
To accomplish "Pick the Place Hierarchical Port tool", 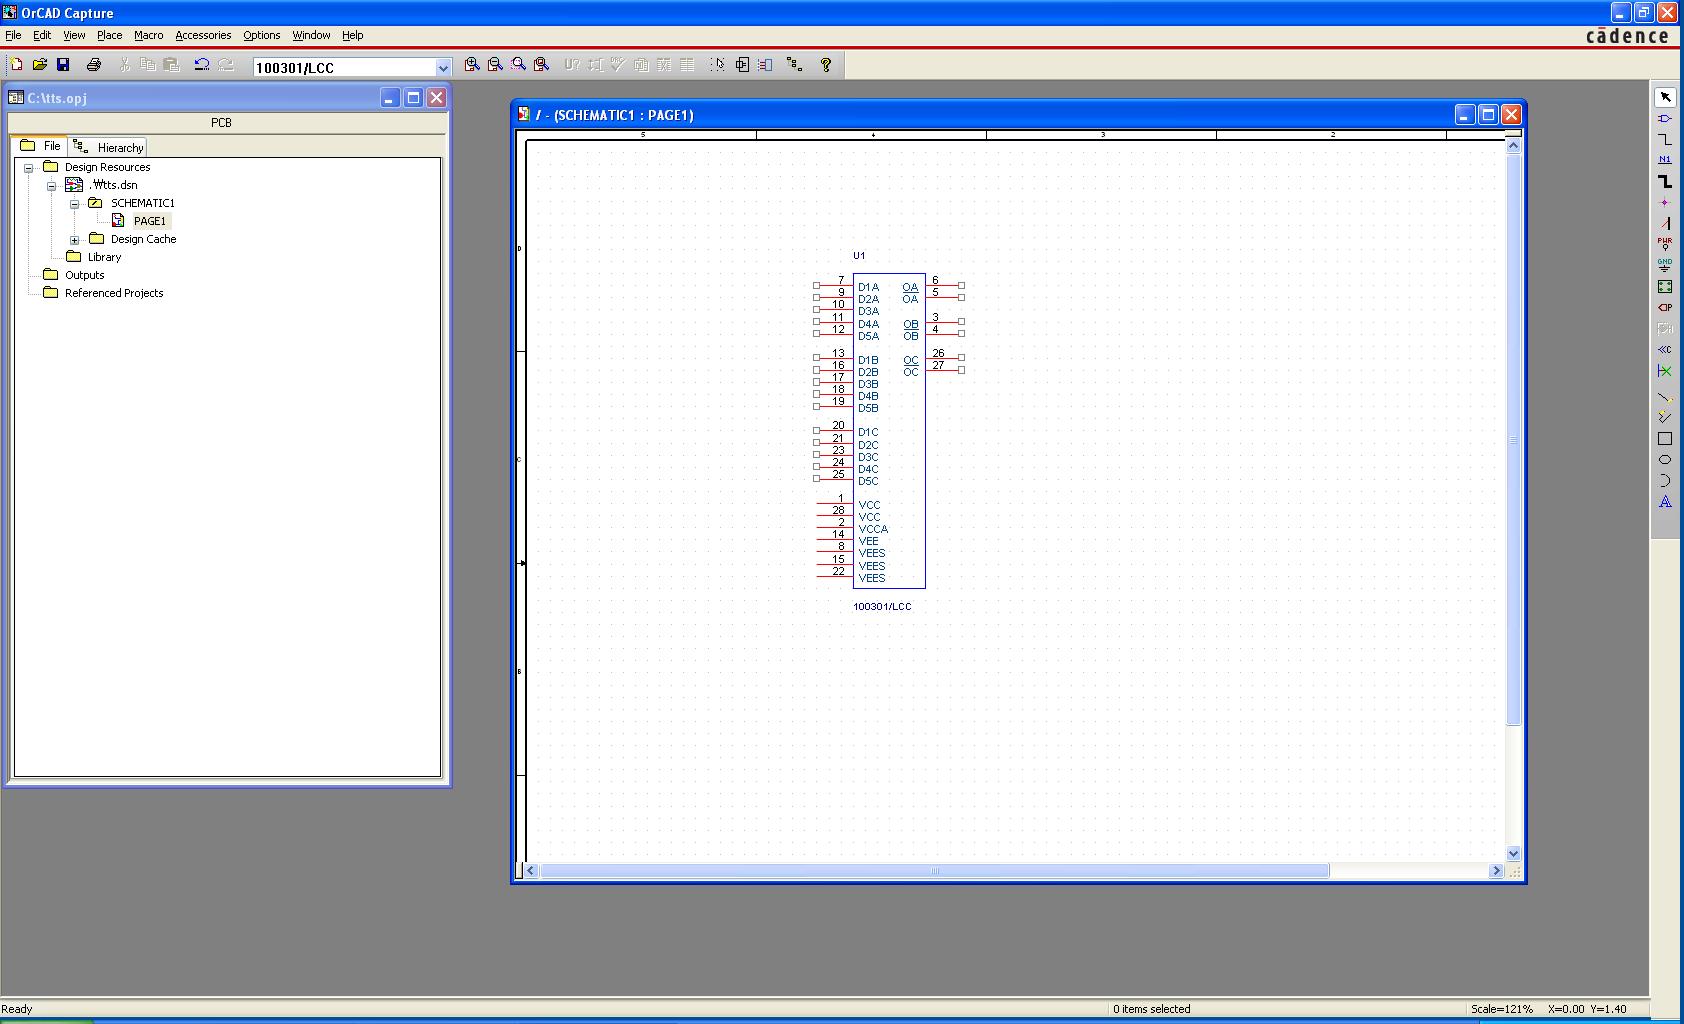I will tap(1665, 308).
